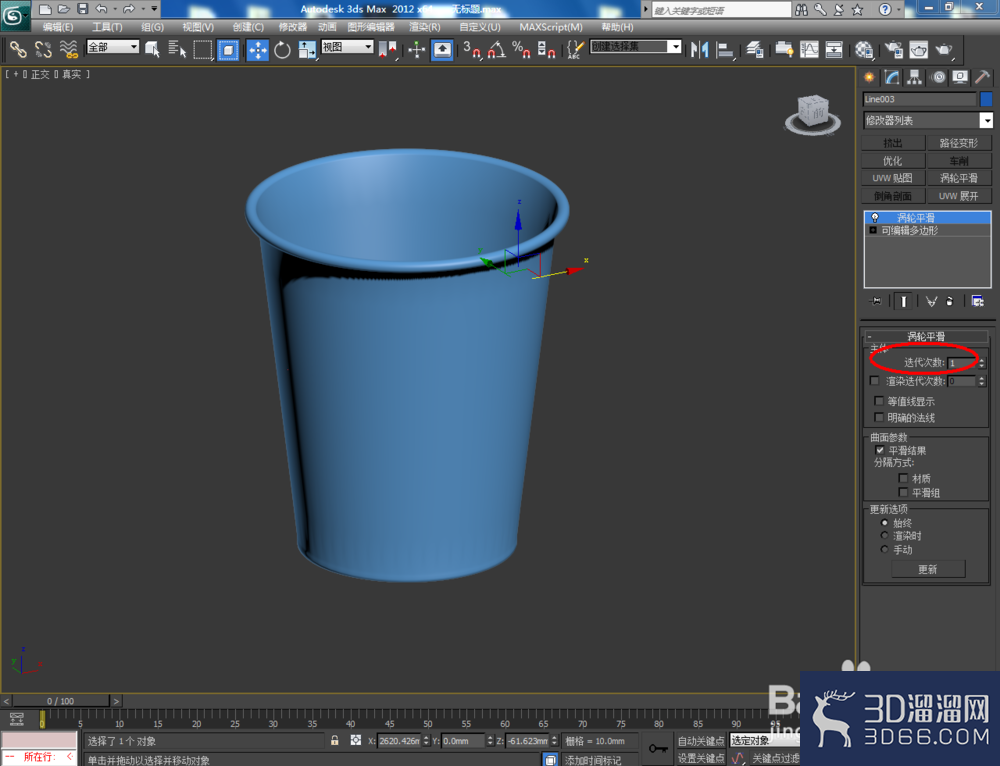Open the Render Setup teapot icon
The width and height of the screenshot is (1000, 766).
893,50
